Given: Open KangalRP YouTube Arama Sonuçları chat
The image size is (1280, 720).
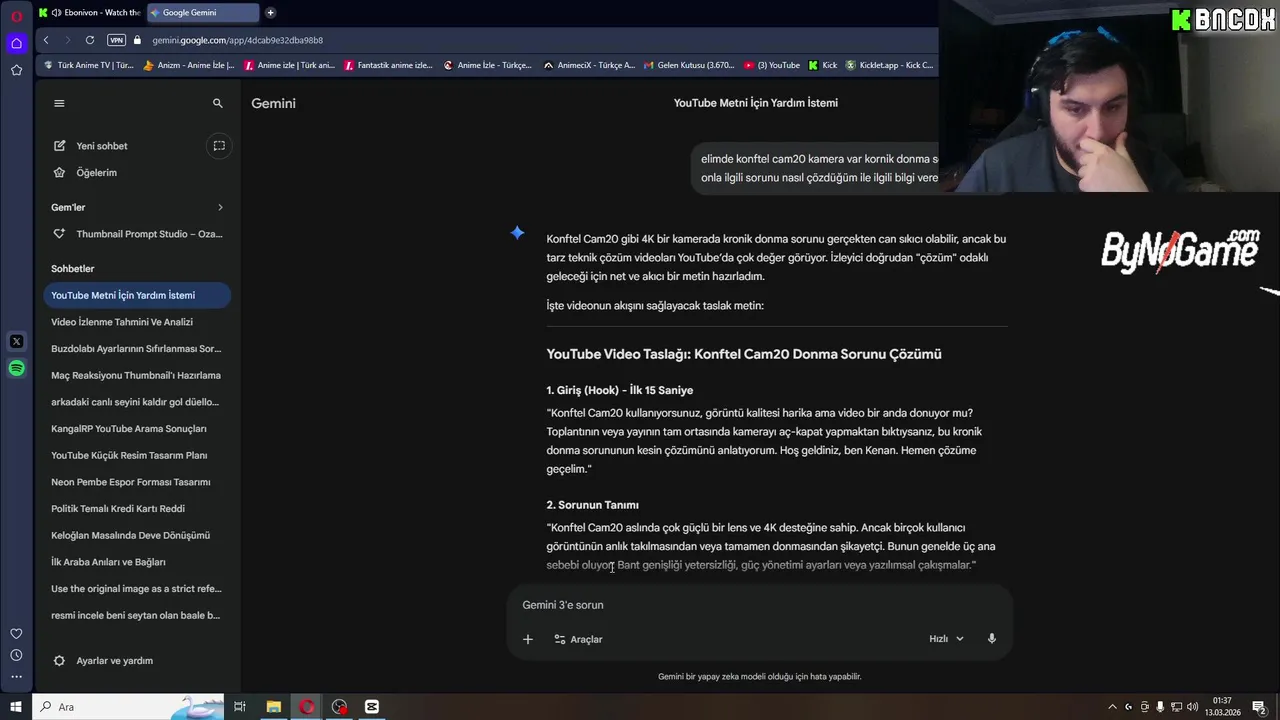Looking at the screenshot, I should click(138, 429).
